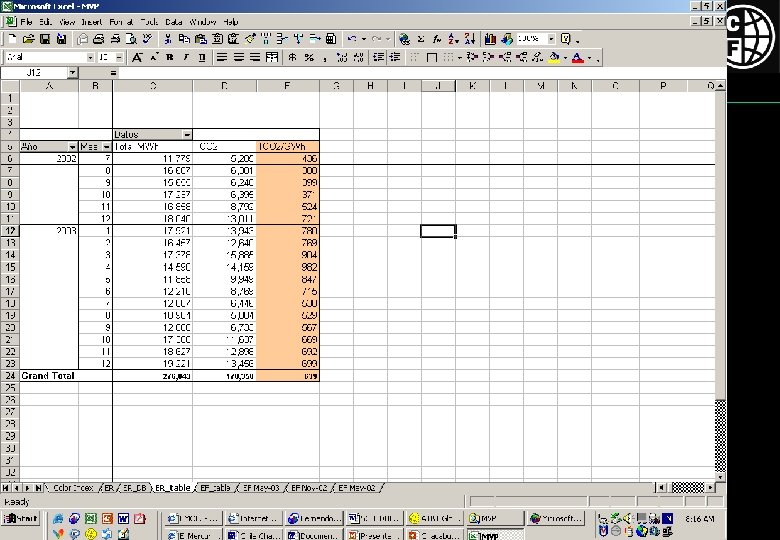Open the Mes pivot field dropdown

pos(106,147)
